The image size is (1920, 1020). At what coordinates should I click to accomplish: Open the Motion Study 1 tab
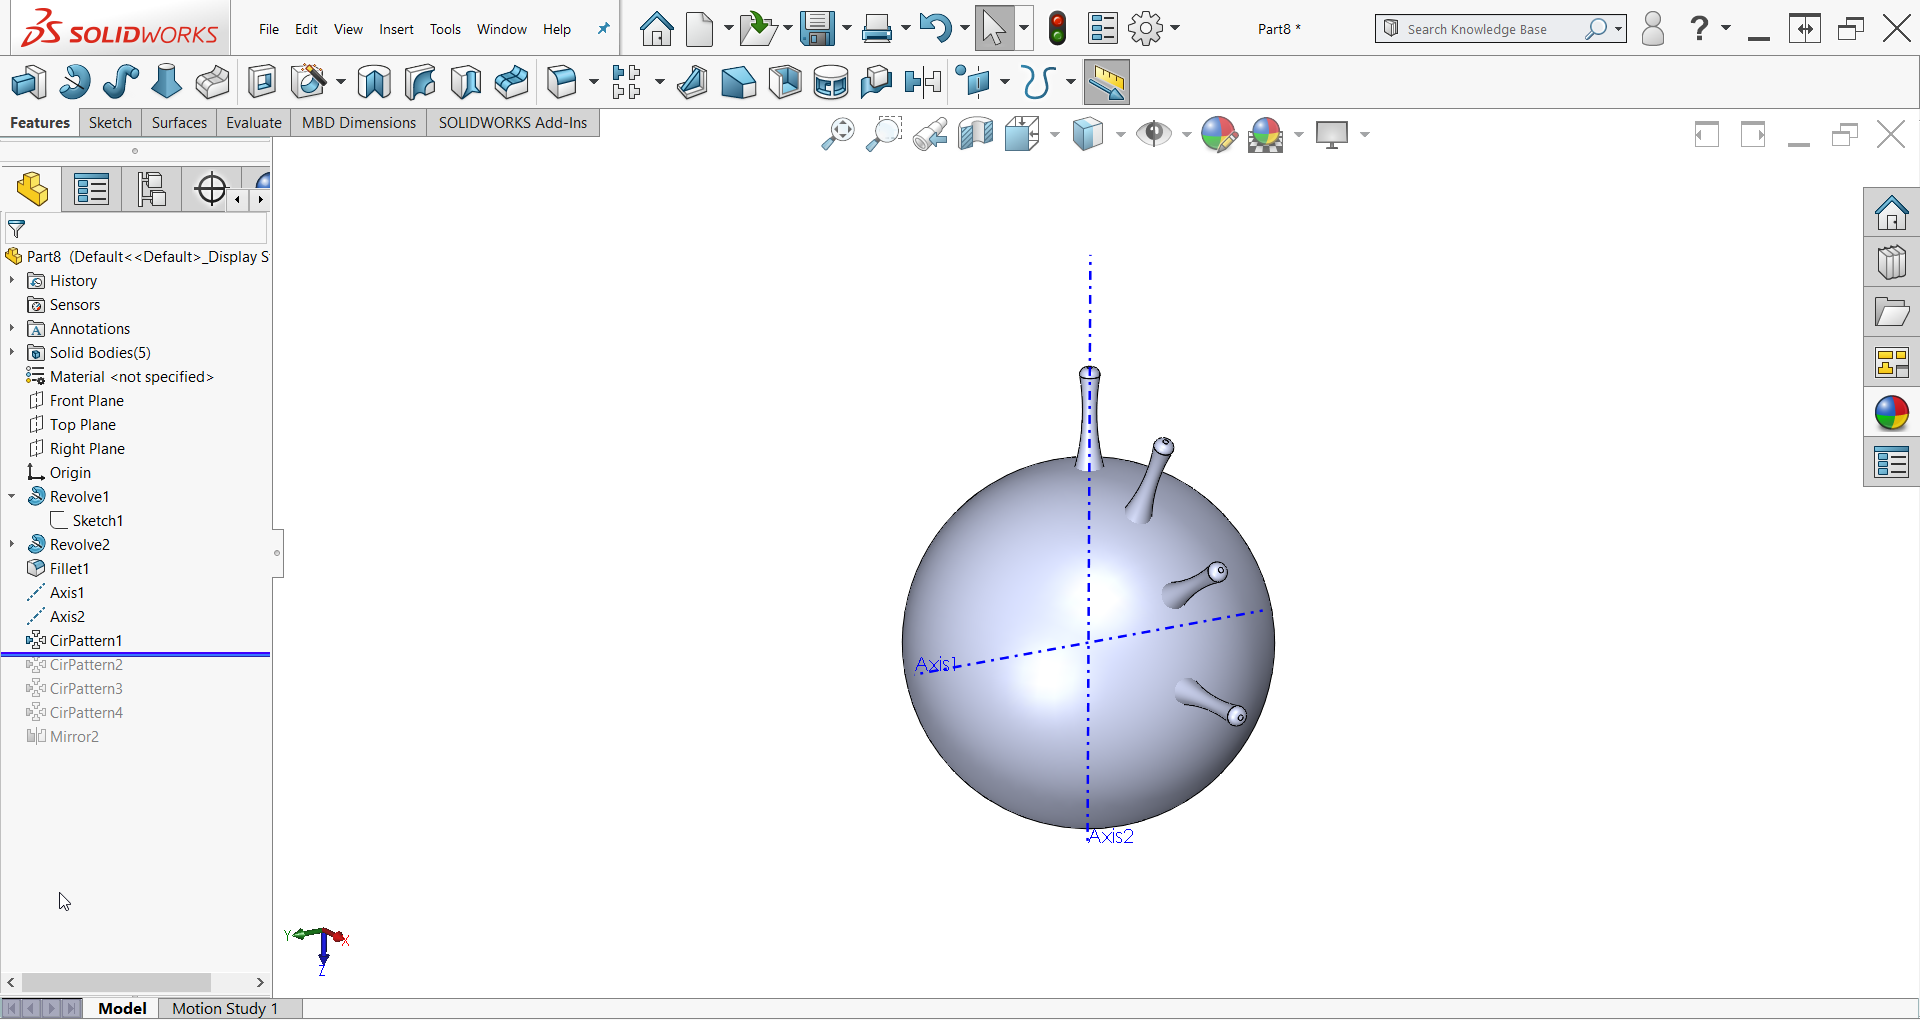(x=224, y=1008)
